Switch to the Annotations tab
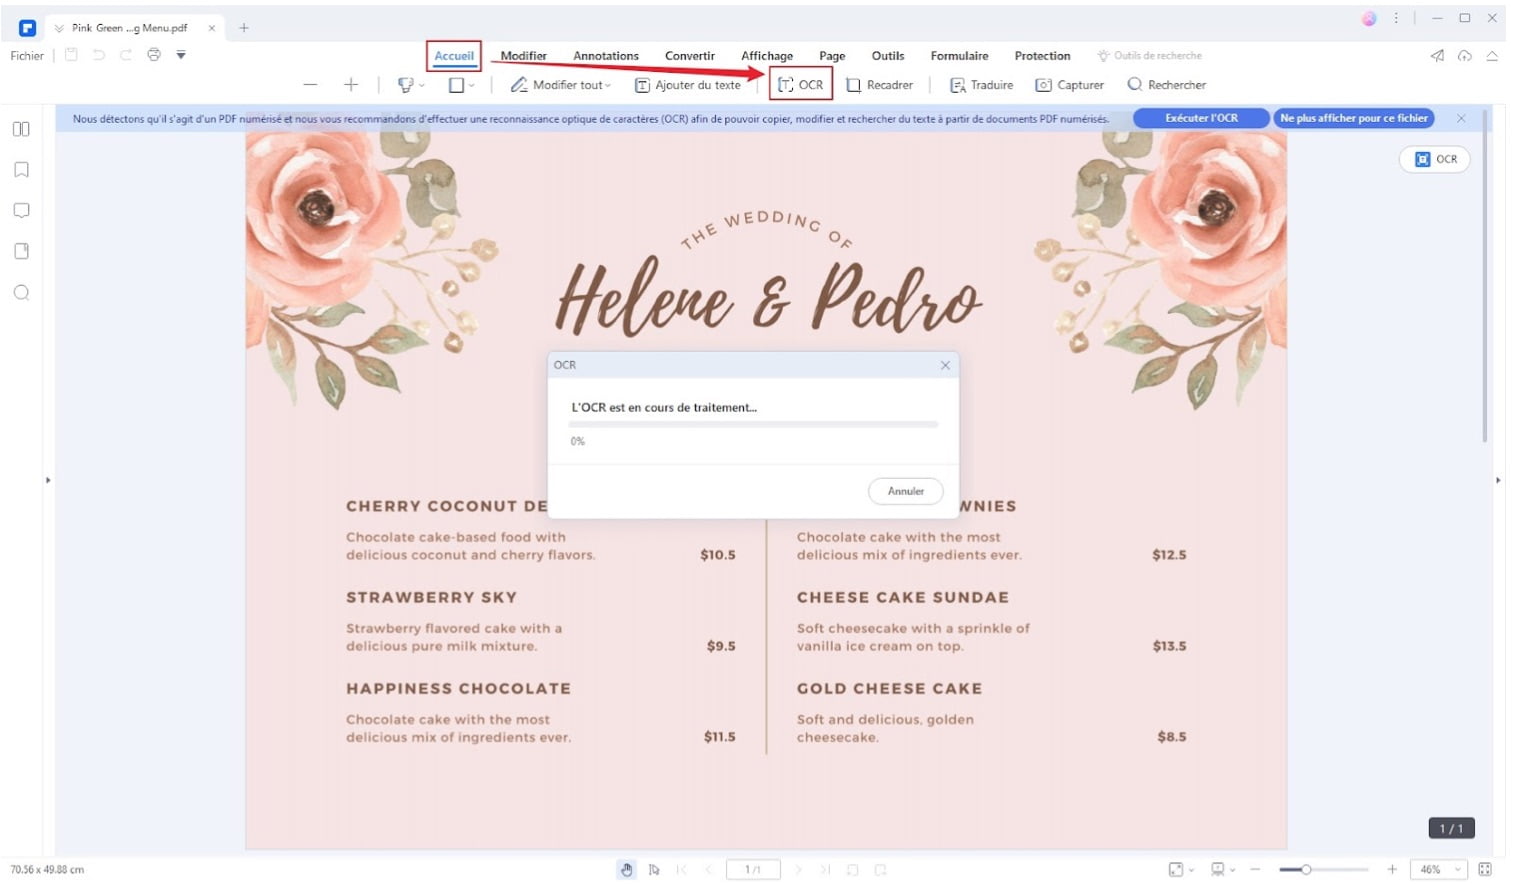 point(605,56)
